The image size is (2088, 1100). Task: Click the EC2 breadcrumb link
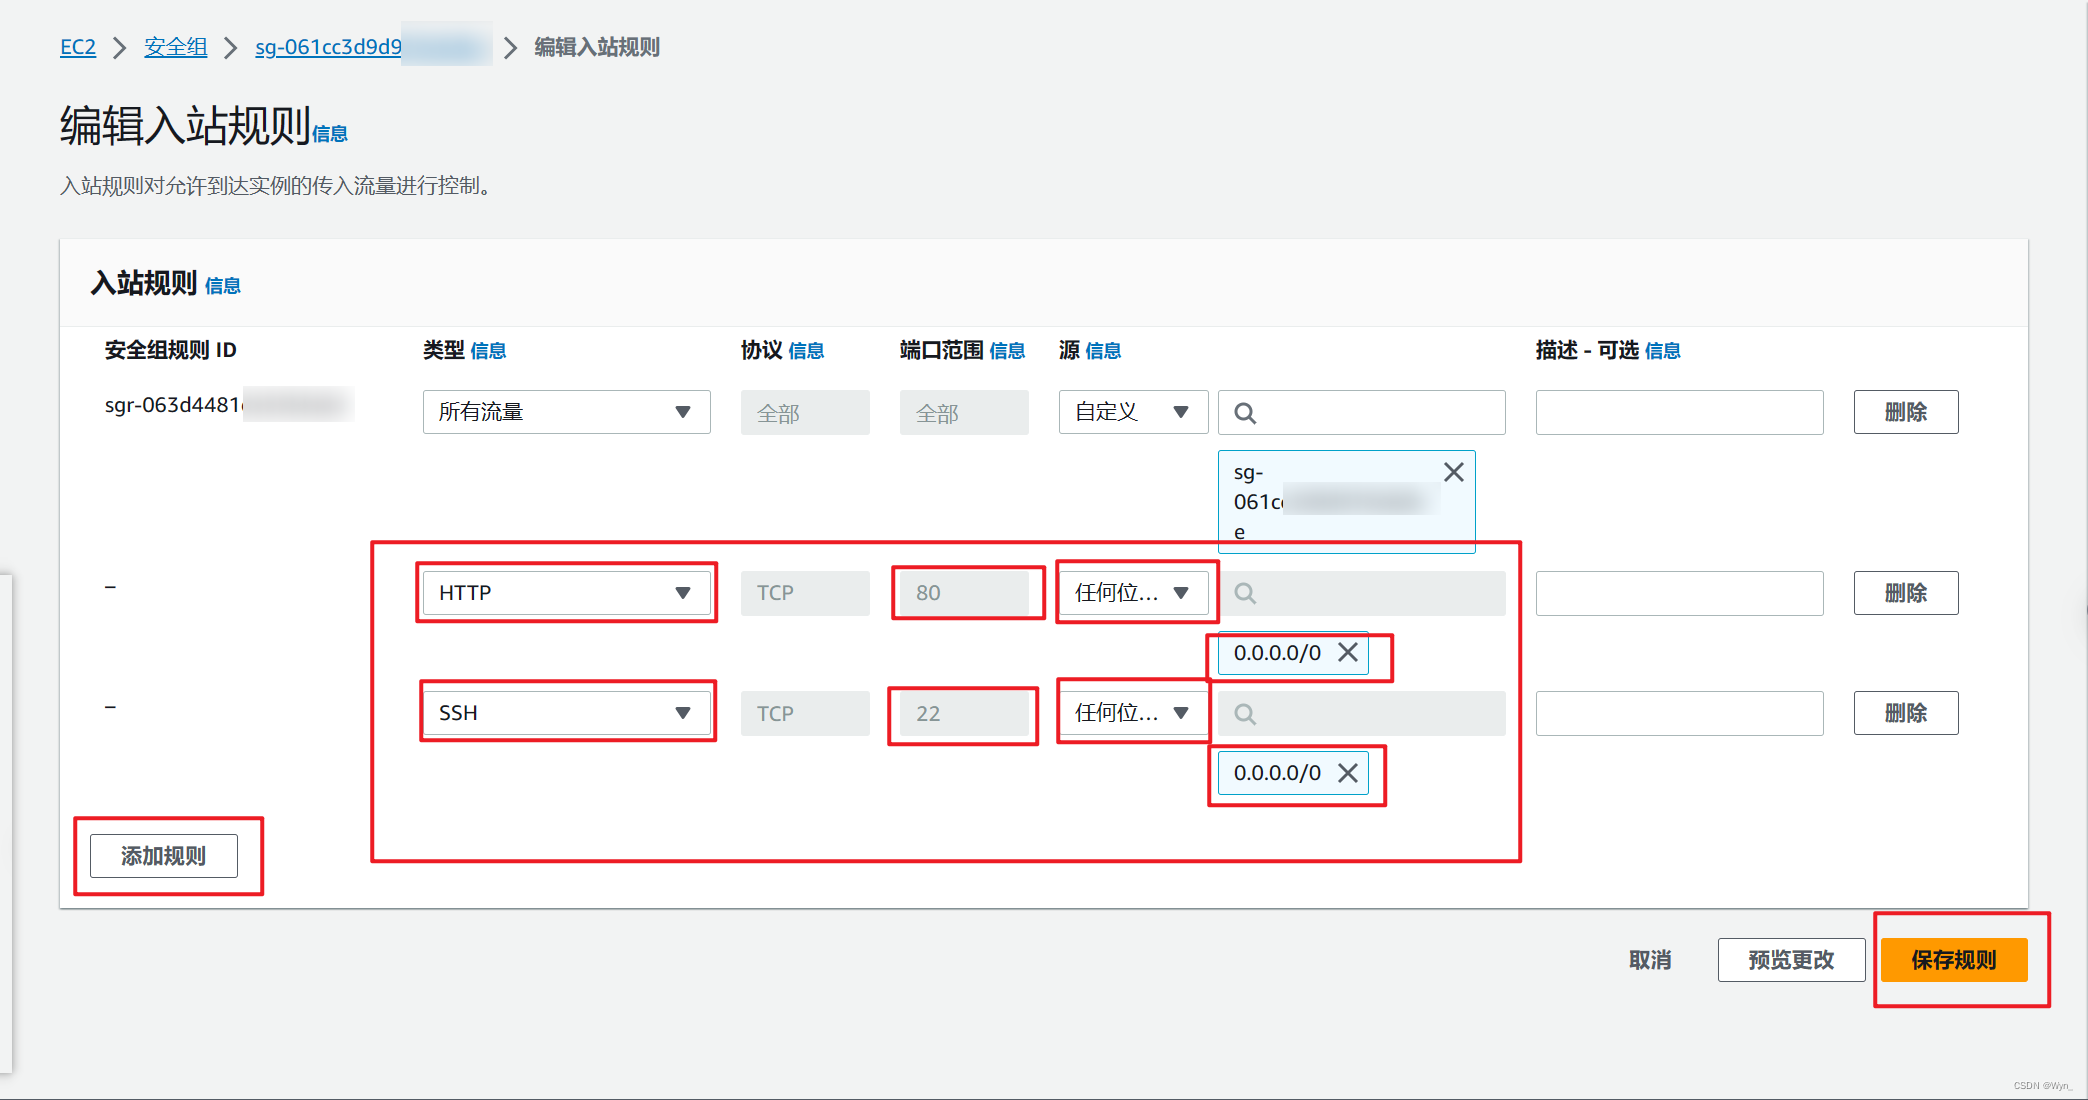(78, 47)
